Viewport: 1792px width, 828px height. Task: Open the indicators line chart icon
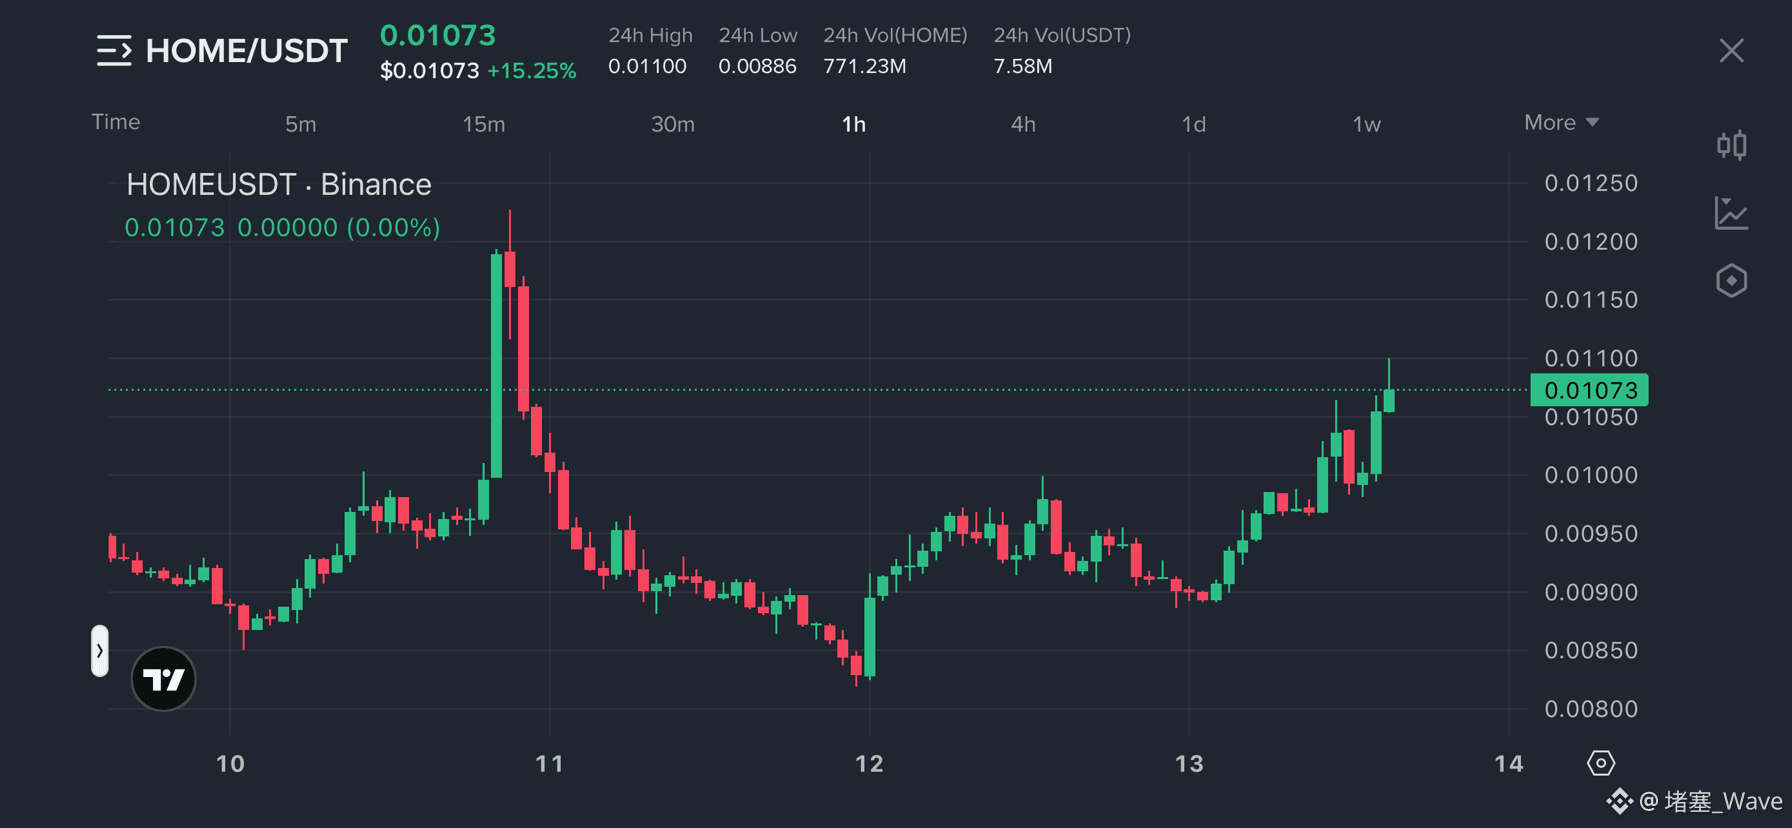[x=1731, y=213]
